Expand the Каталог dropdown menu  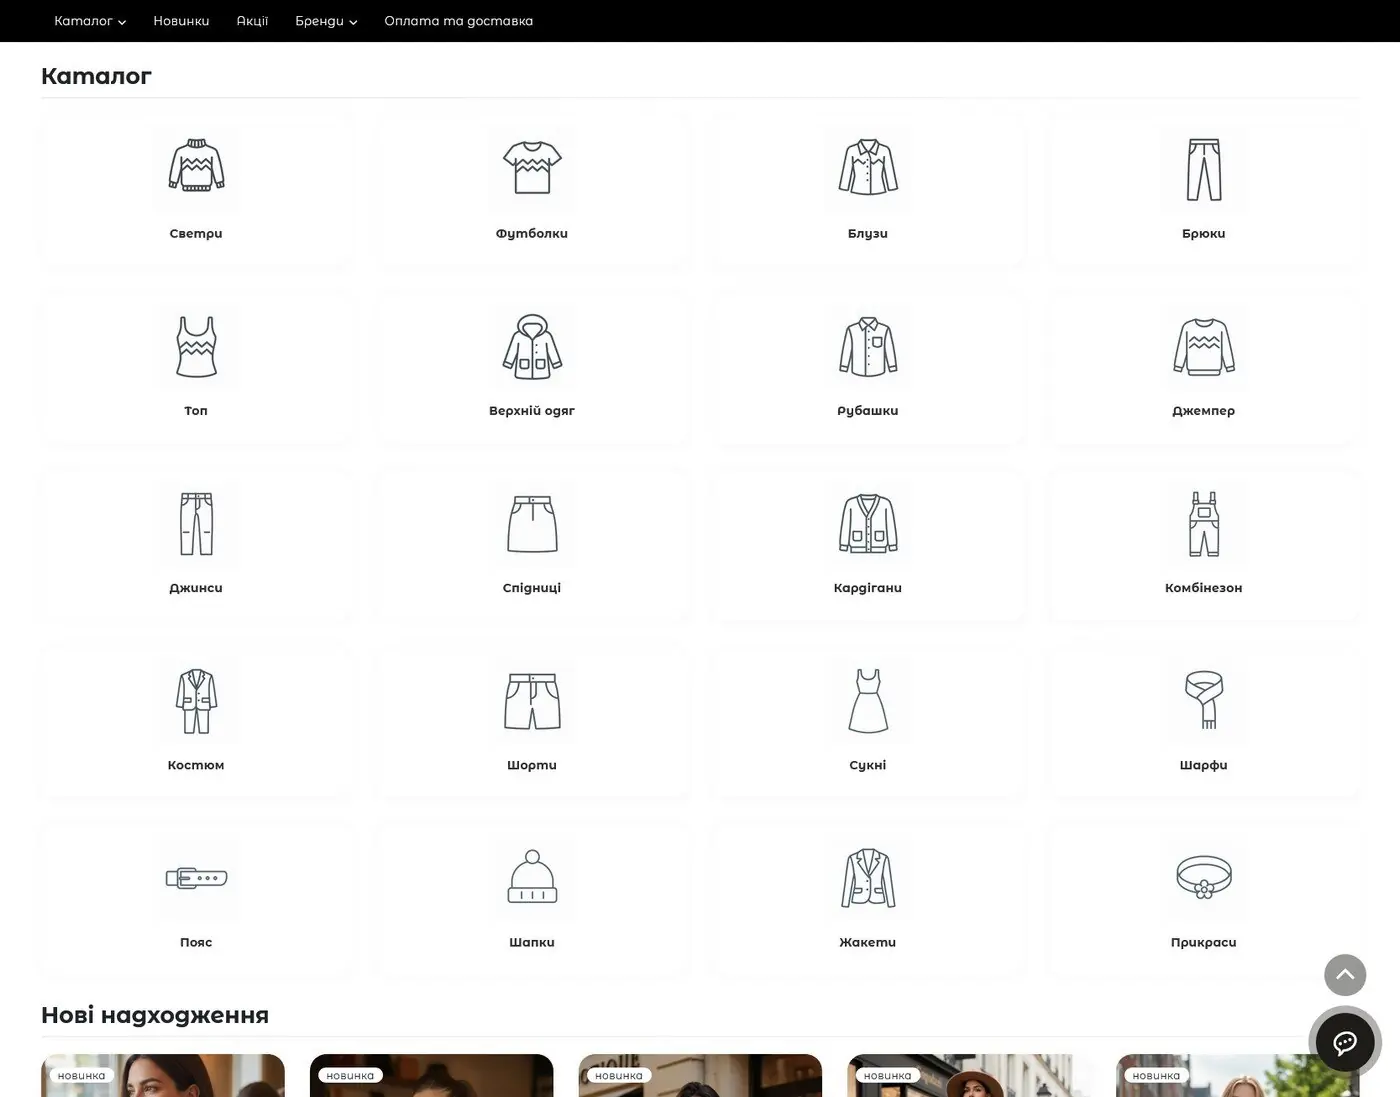[x=90, y=21]
